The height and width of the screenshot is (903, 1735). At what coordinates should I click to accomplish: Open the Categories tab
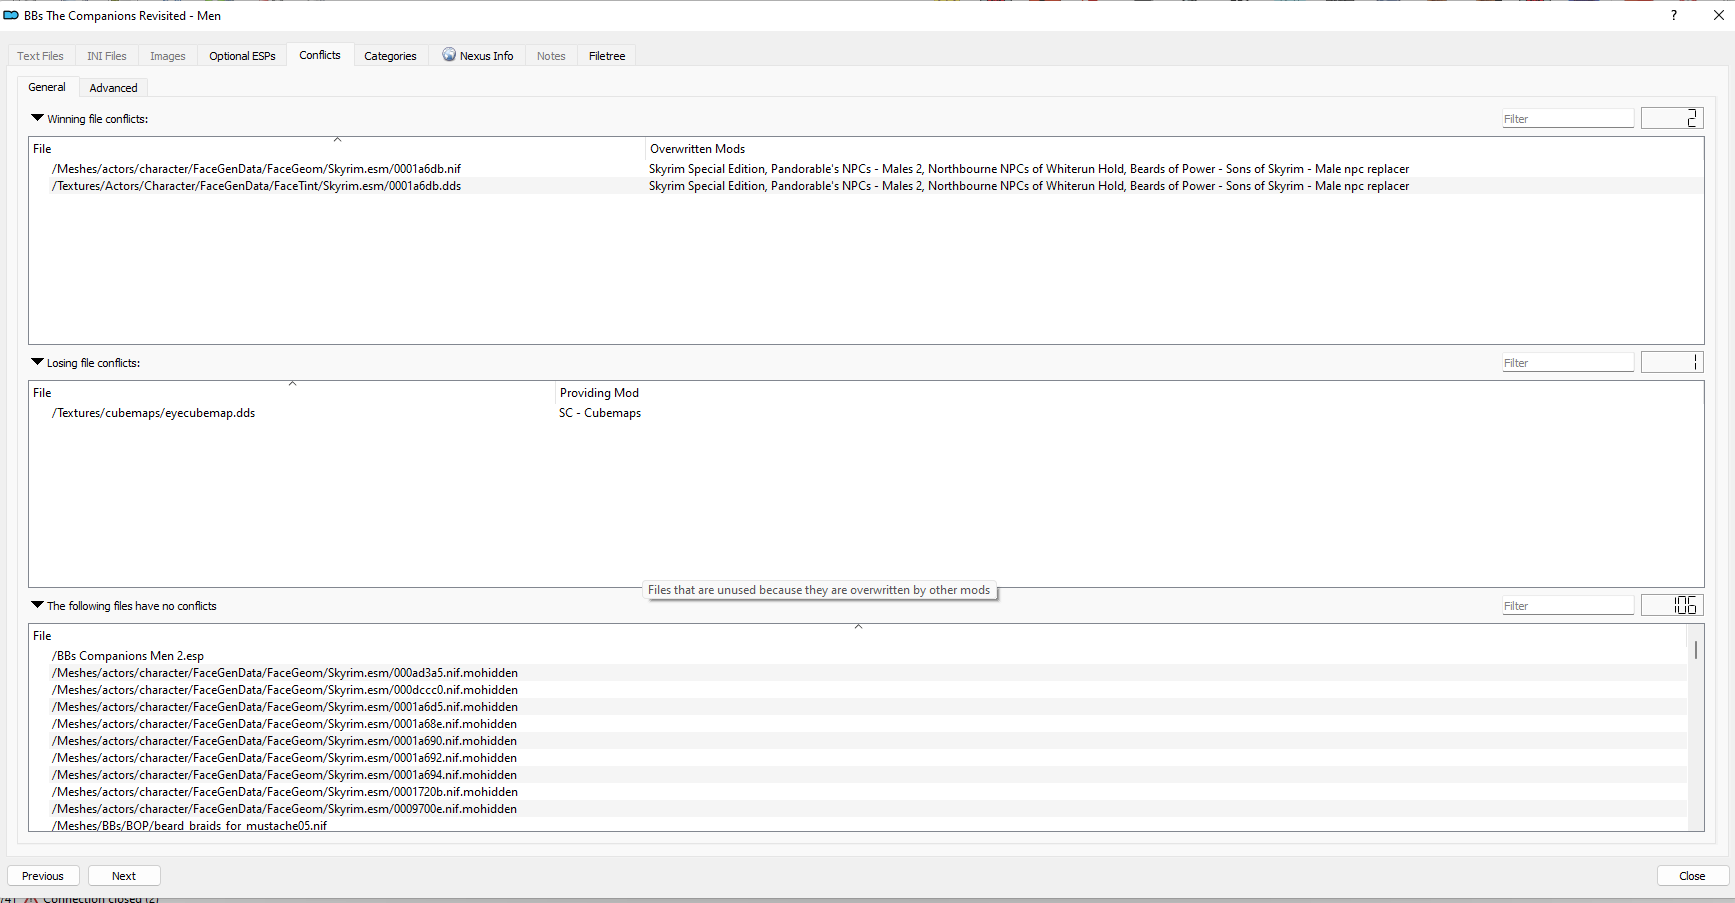[x=390, y=56]
